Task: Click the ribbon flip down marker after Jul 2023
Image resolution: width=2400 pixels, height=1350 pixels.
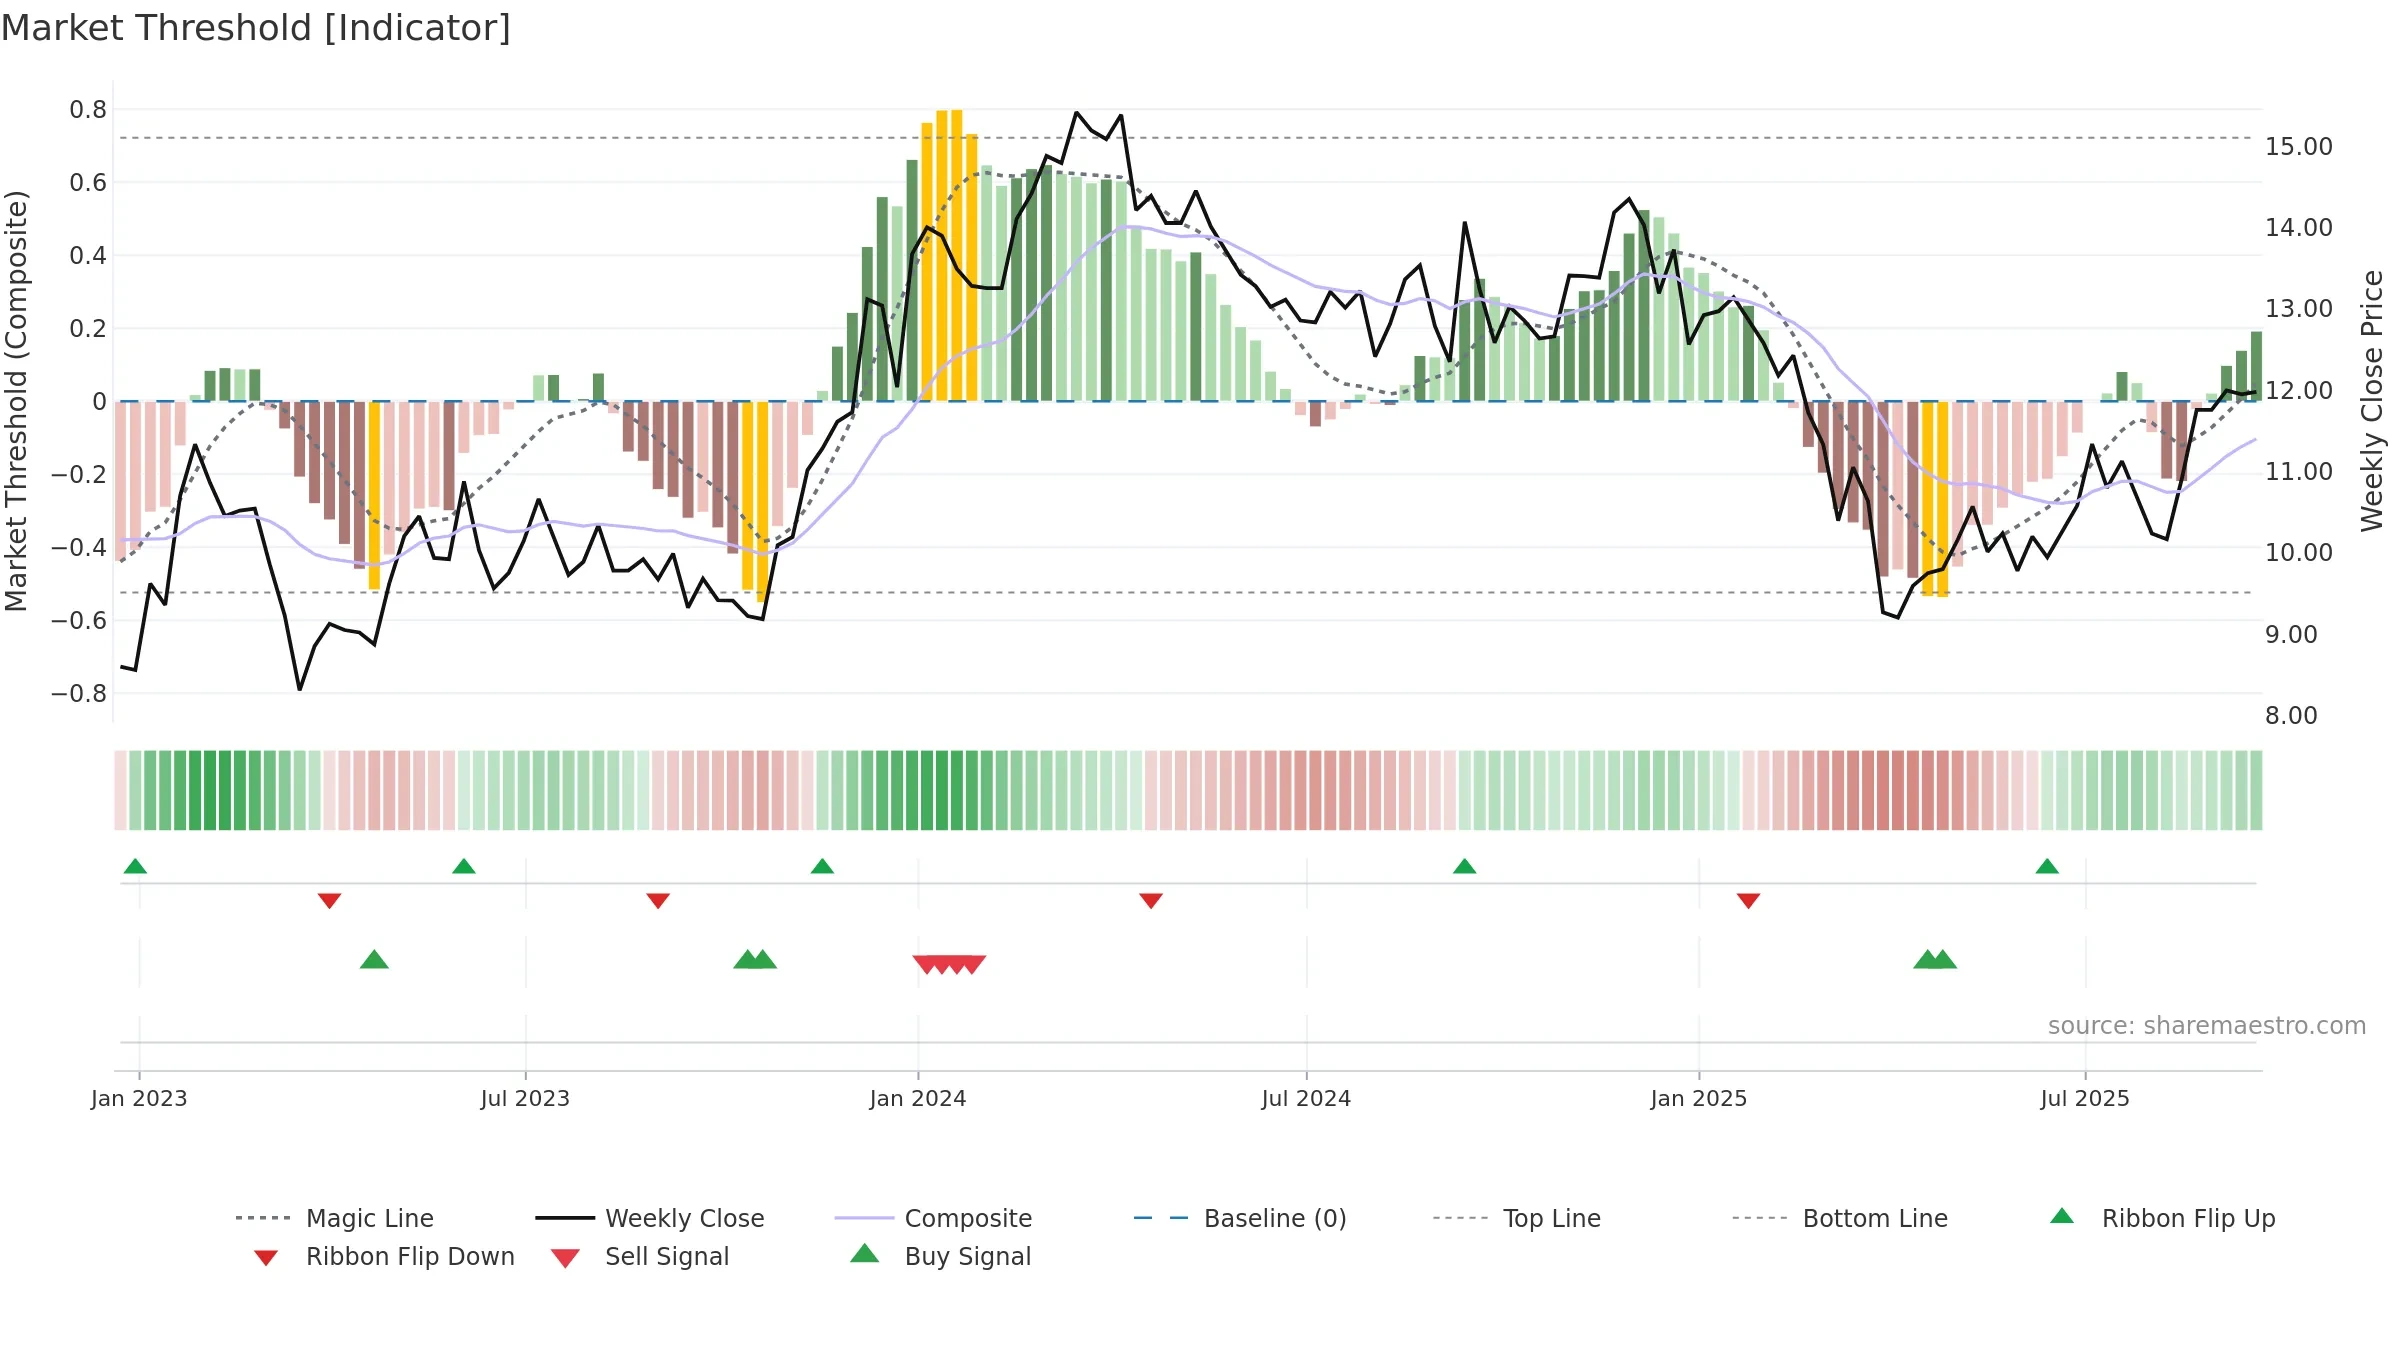Action: 658,901
